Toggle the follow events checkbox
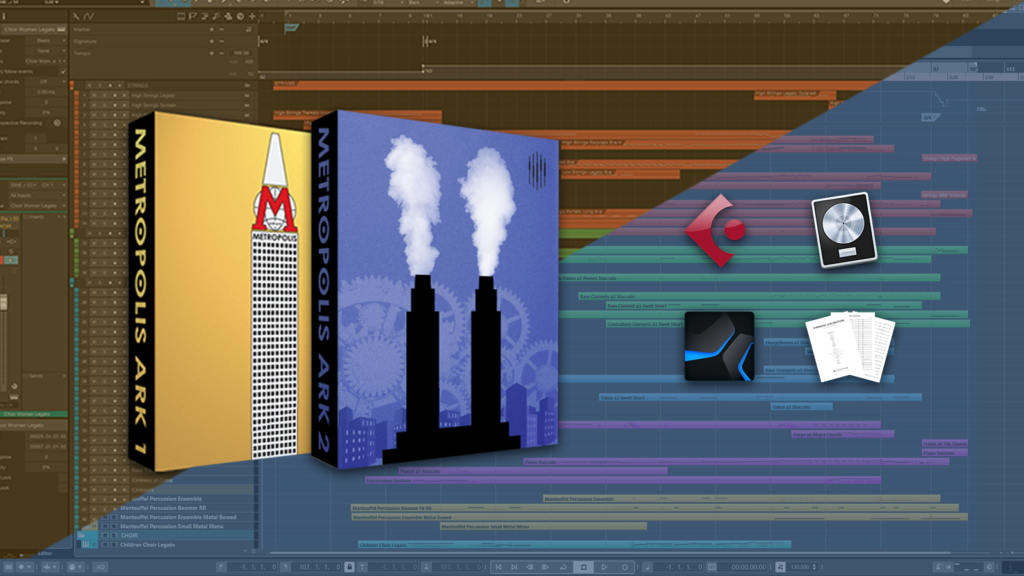This screenshot has width=1024, height=576. tap(63, 71)
